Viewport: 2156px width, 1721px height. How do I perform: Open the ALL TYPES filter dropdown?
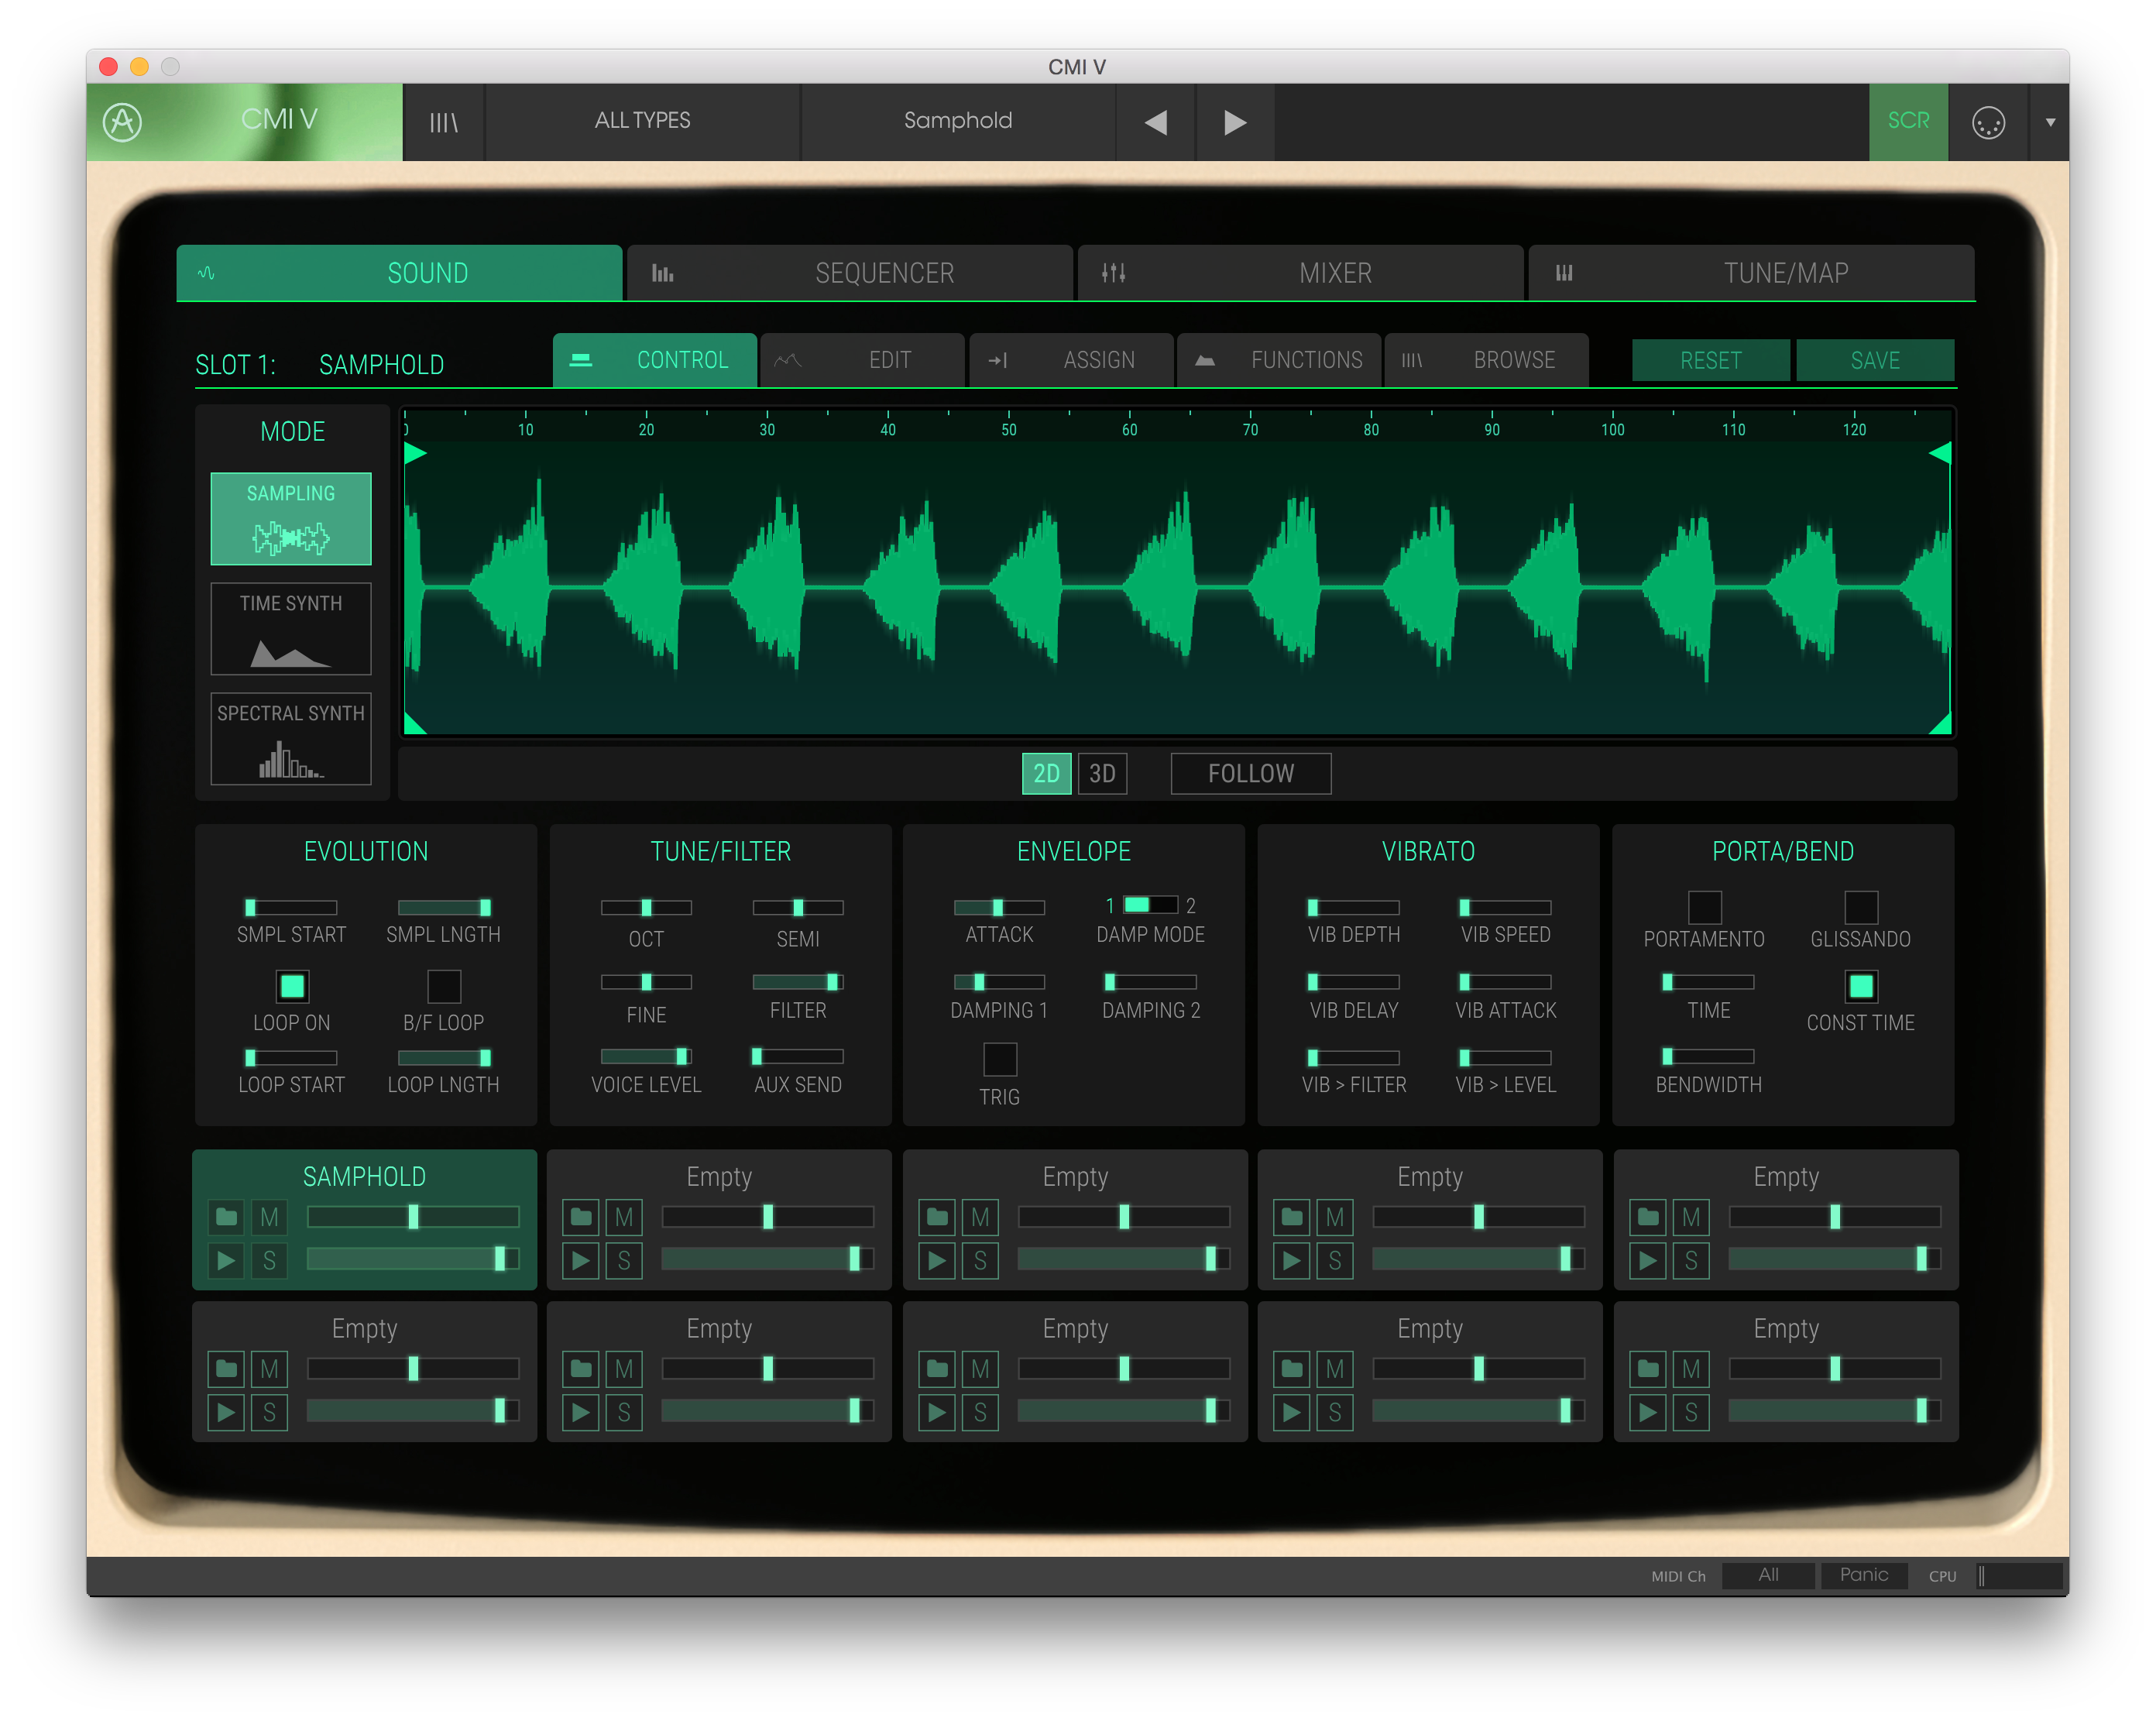click(642, 121)
